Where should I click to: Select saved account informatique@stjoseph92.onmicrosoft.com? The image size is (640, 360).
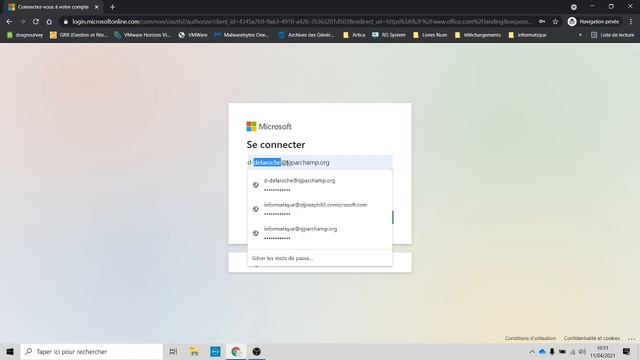pos(320,209)
